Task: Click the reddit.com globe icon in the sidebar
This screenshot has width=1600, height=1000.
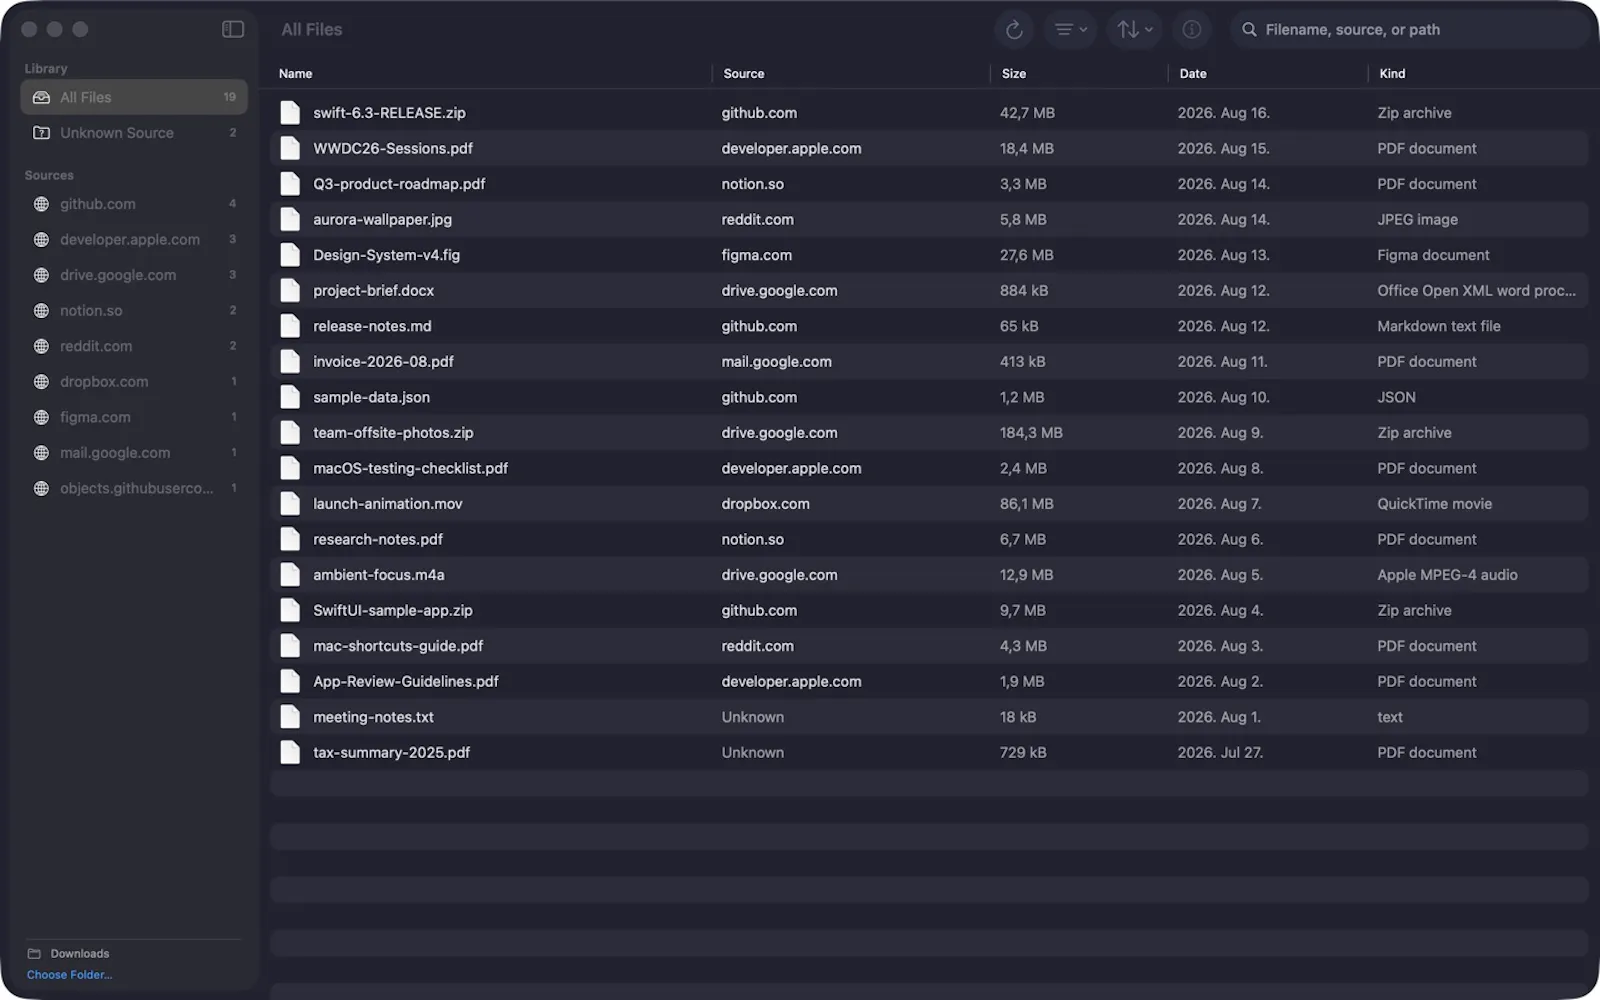Action: pyautogui.click(x=41, y=346)
